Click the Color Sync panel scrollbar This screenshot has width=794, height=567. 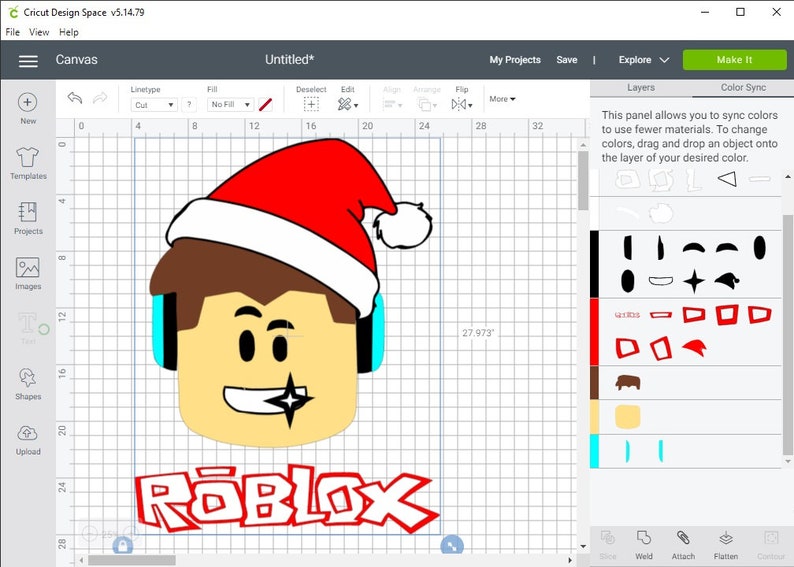pos(787,335)
